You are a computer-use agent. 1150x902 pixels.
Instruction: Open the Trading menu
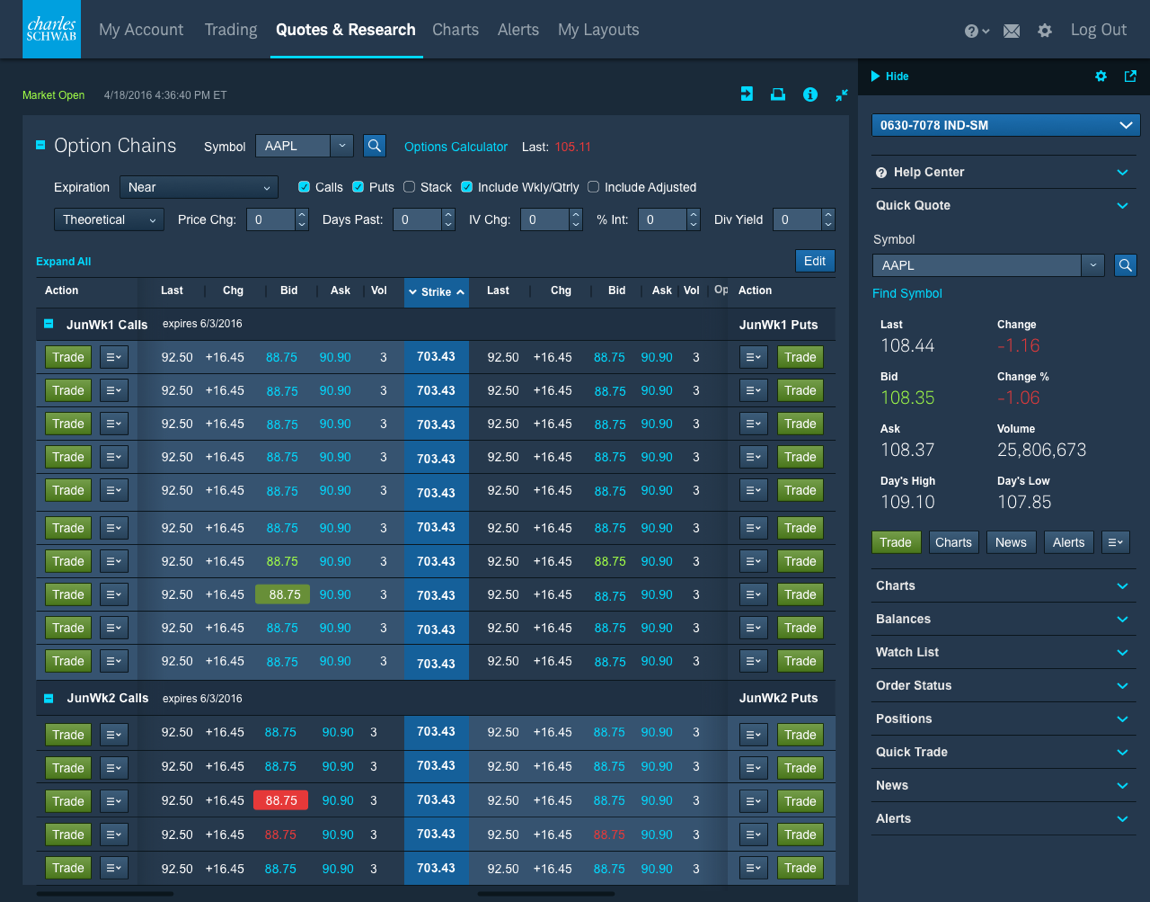[230, 30]
